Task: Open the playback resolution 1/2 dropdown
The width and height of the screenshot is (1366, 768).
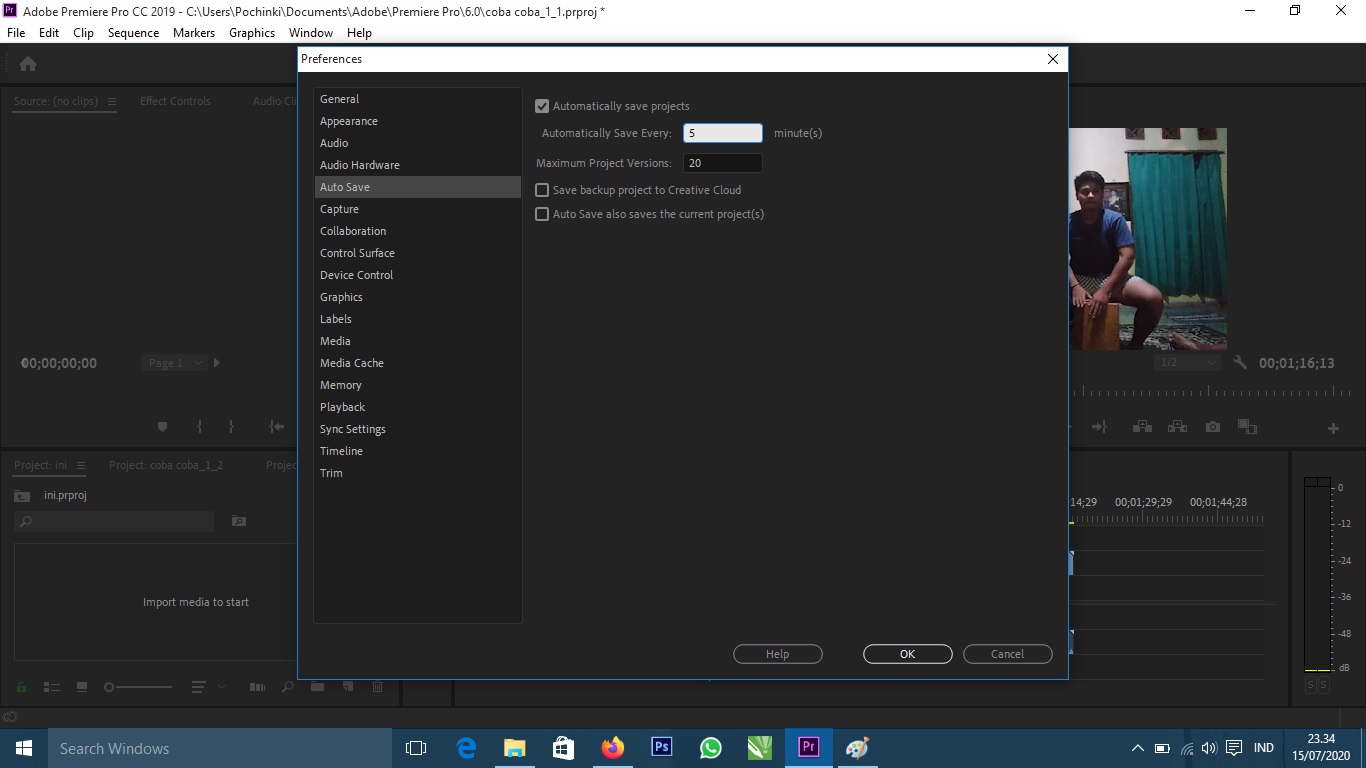Action: 1187,362
